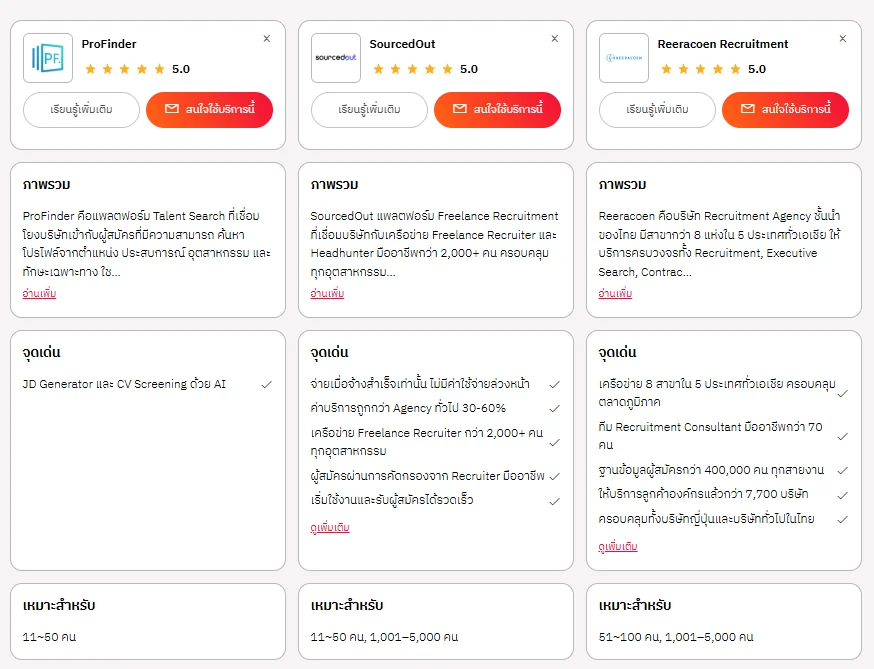
Task: Click "51~100 คน, 1,001–5,000 คน" under Reeracoen
Action: (676, 637)
